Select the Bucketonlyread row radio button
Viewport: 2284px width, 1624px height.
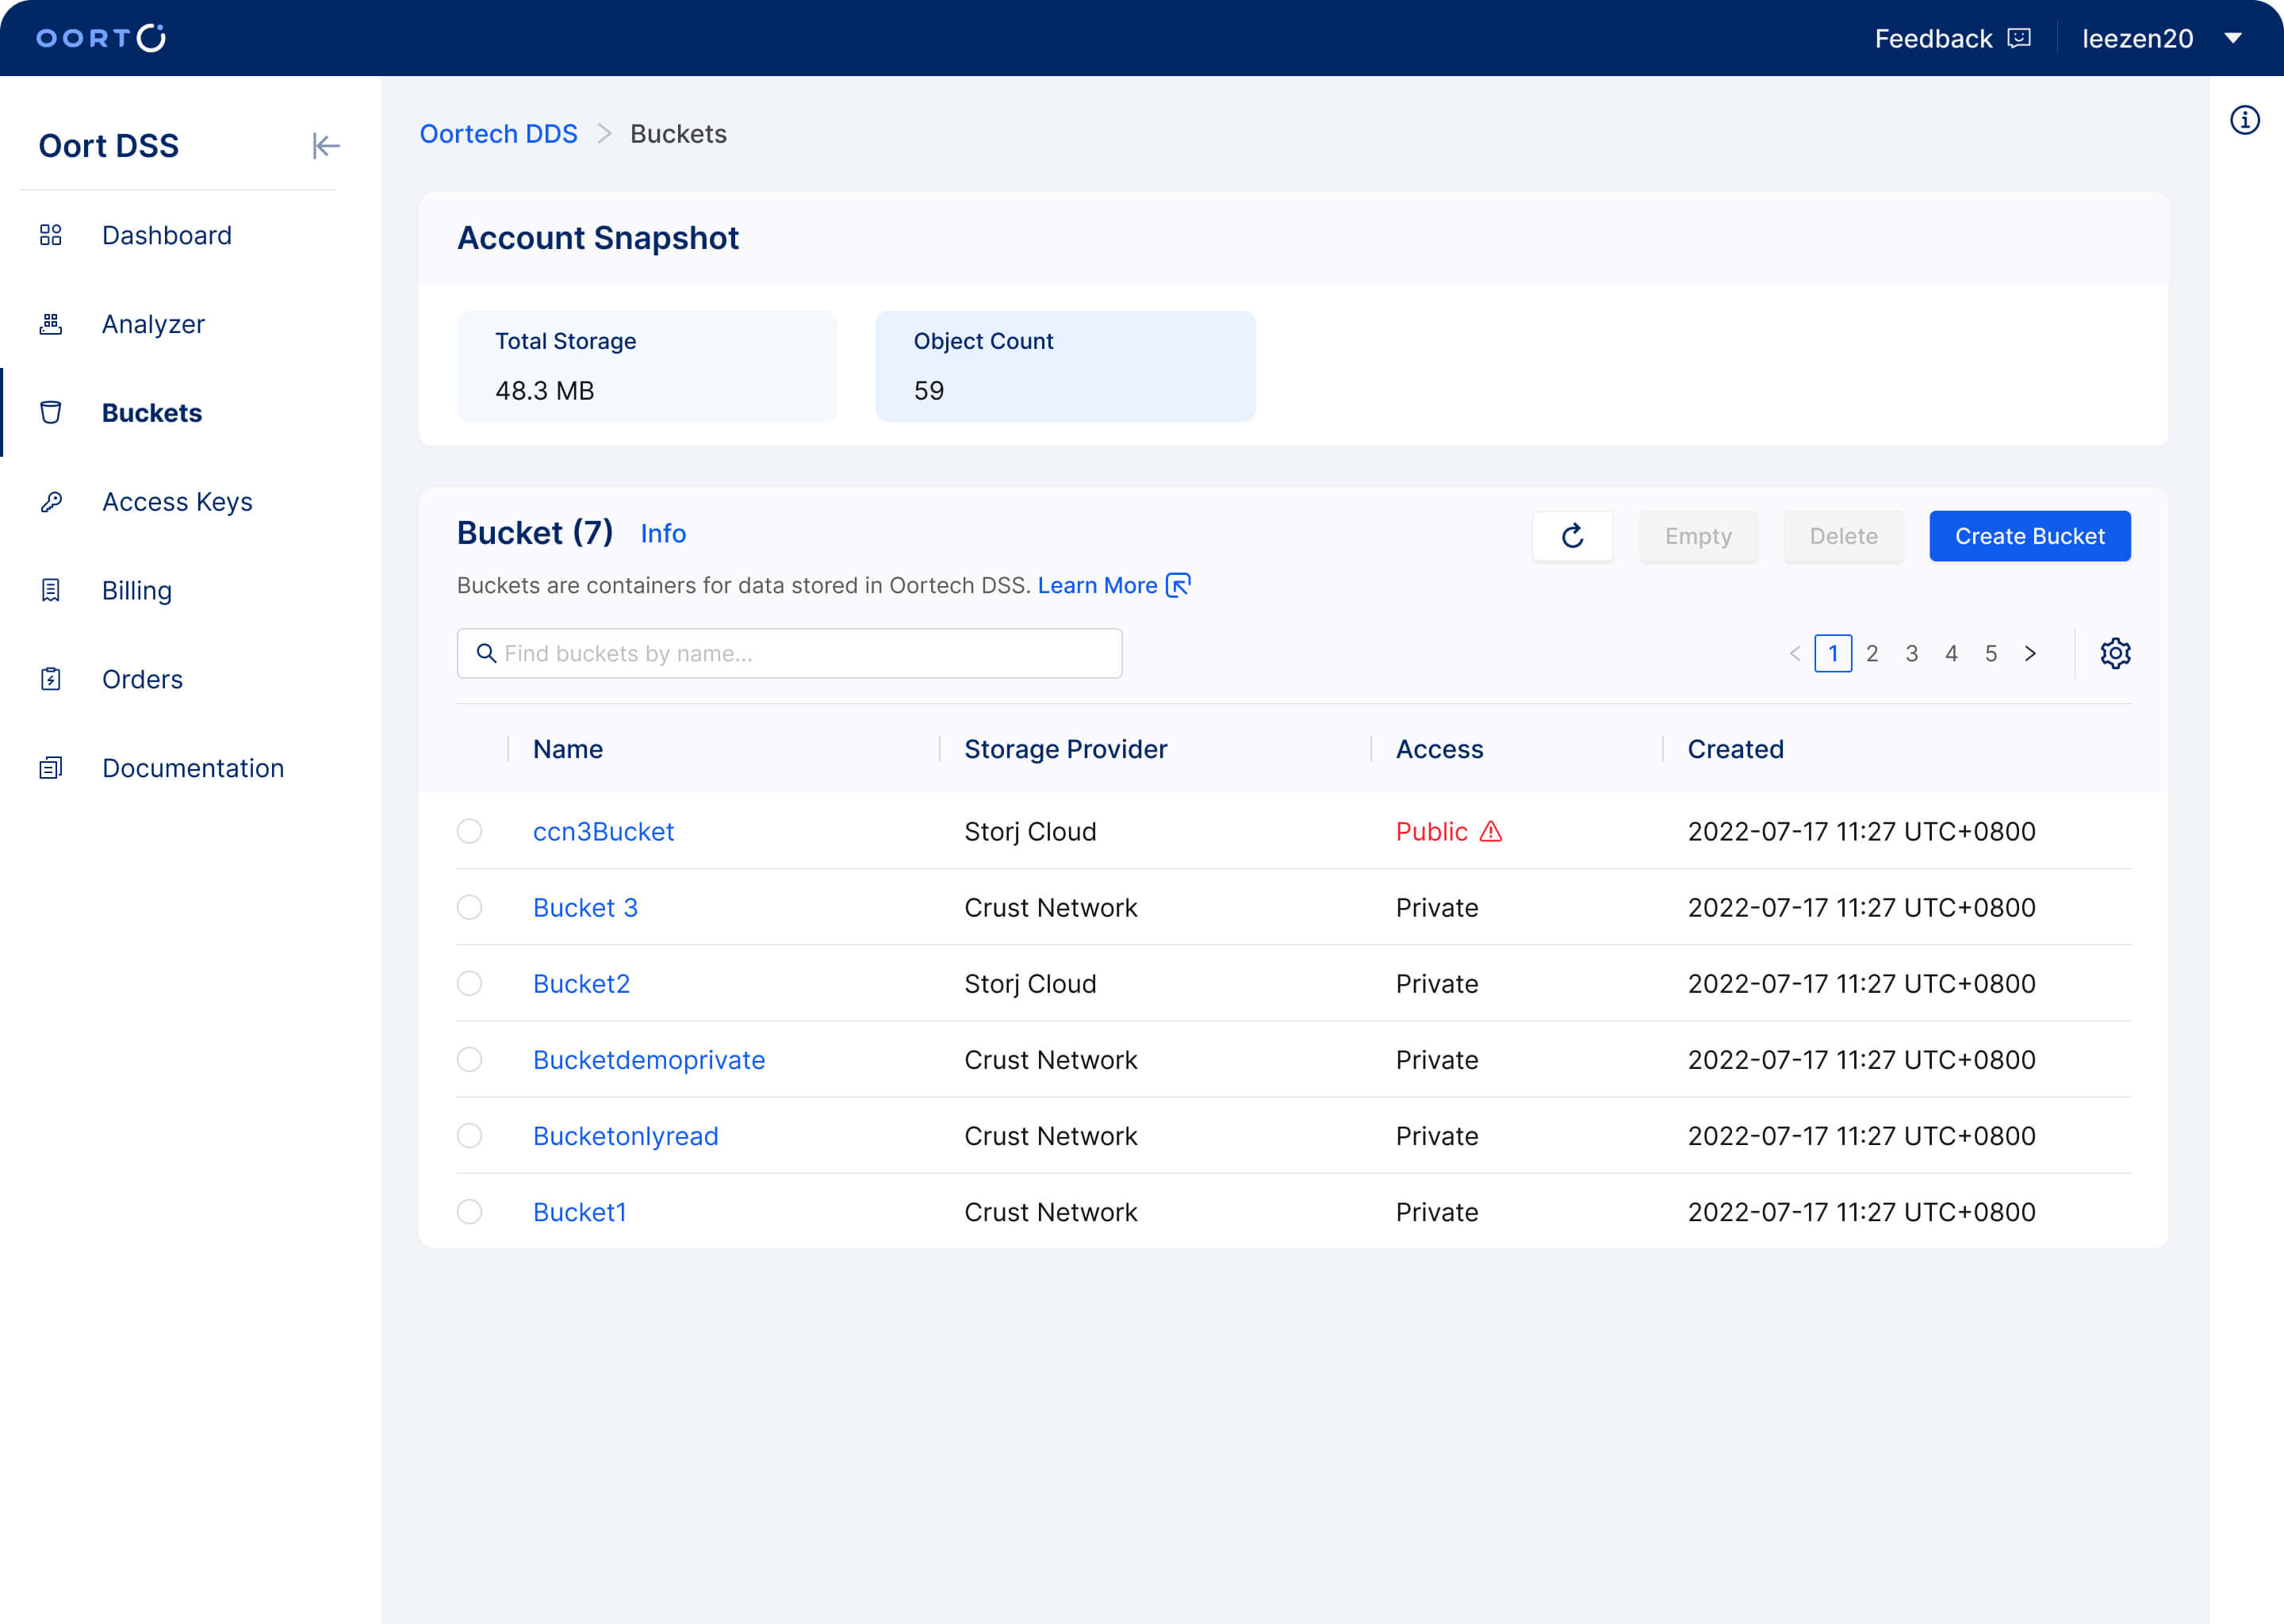coord(469,1136)
